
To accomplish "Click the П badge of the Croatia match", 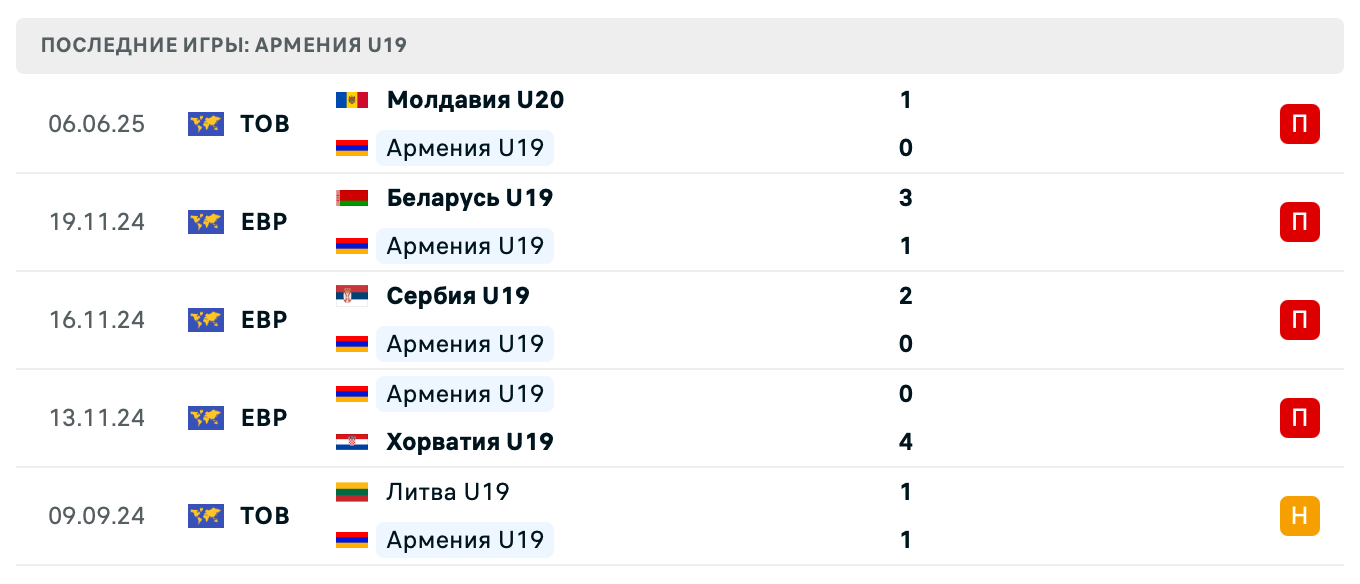I will click(1299, 418).
